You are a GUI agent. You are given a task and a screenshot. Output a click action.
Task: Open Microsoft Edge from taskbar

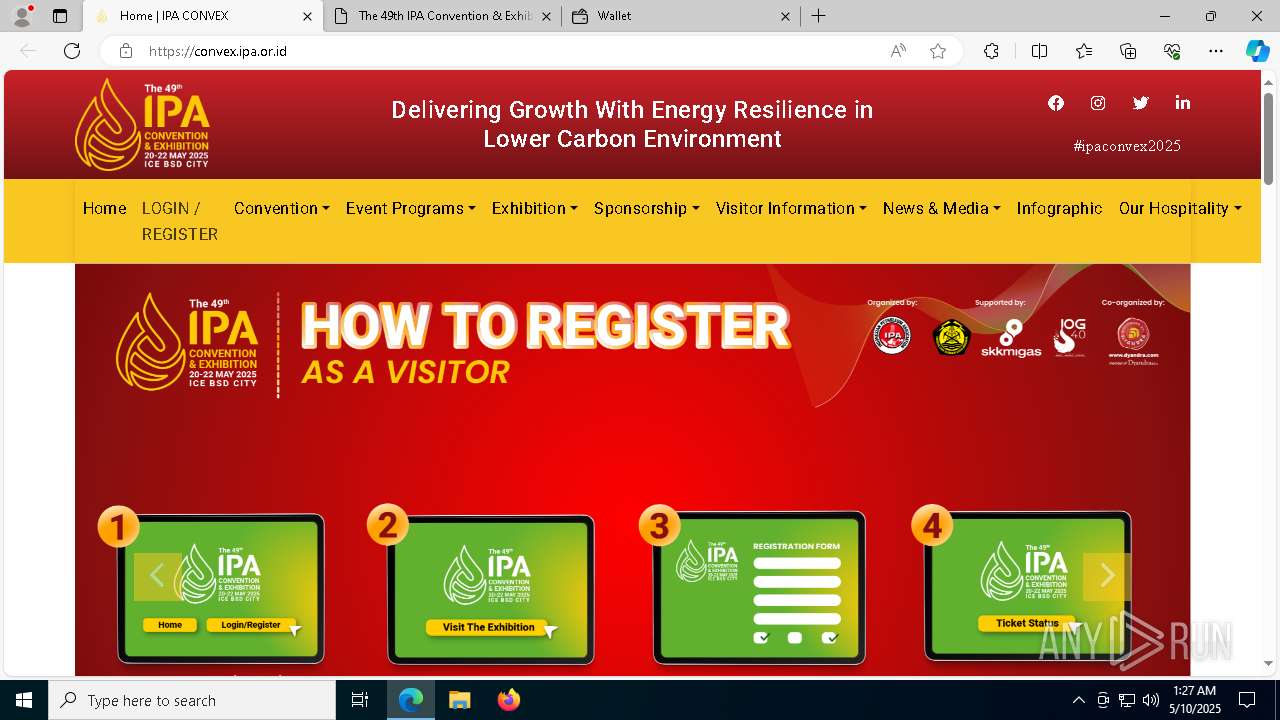pos(411,700)
